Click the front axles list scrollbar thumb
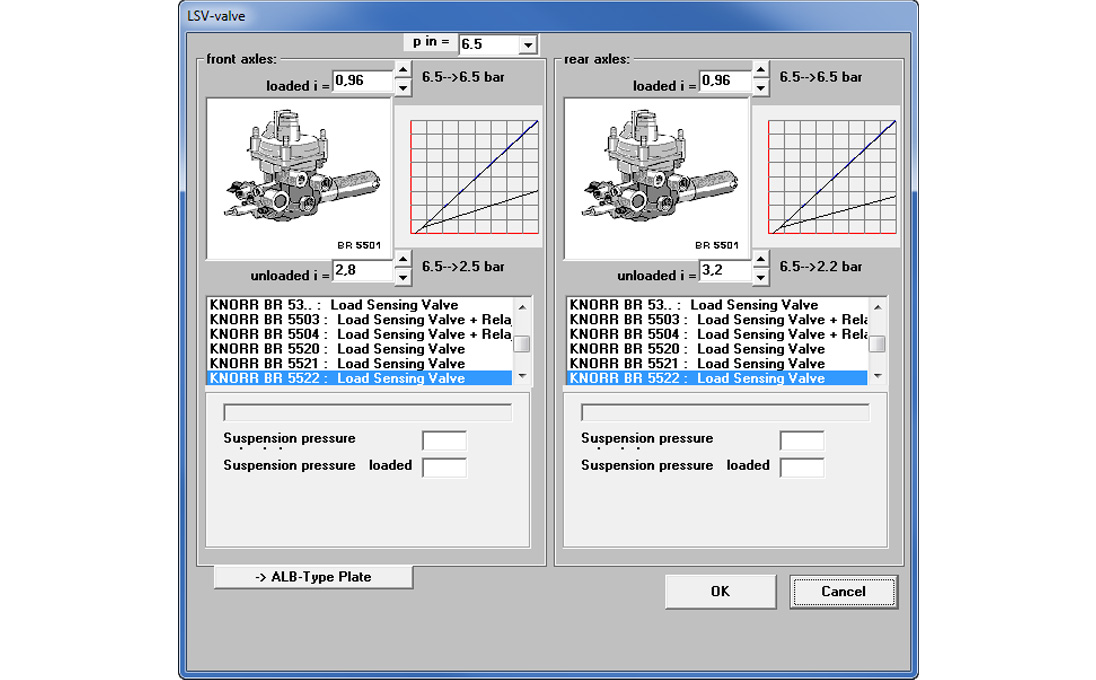Image resolution: width=1096 pixels, height=680 pixels. click(521, 344)
